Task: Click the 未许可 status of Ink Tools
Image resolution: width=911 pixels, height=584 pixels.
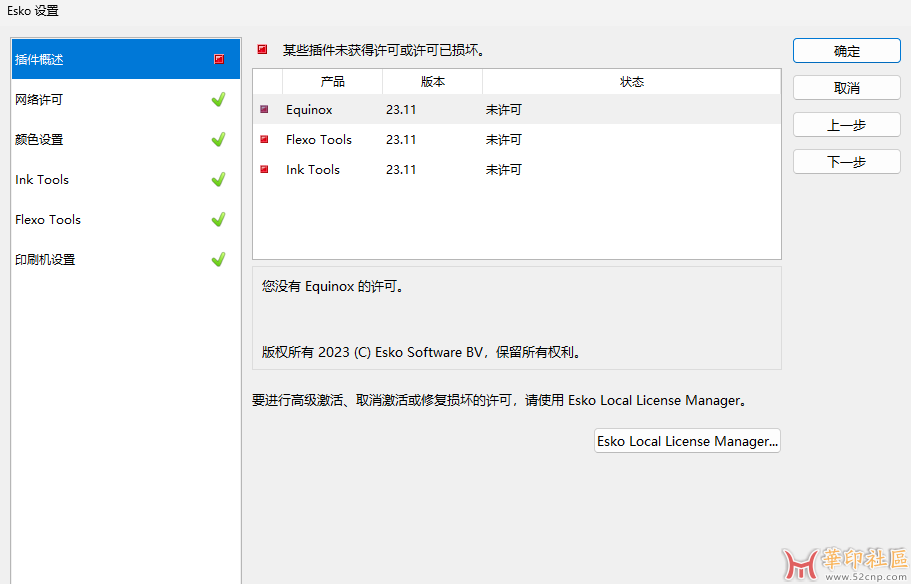Action: coord(504,170)
